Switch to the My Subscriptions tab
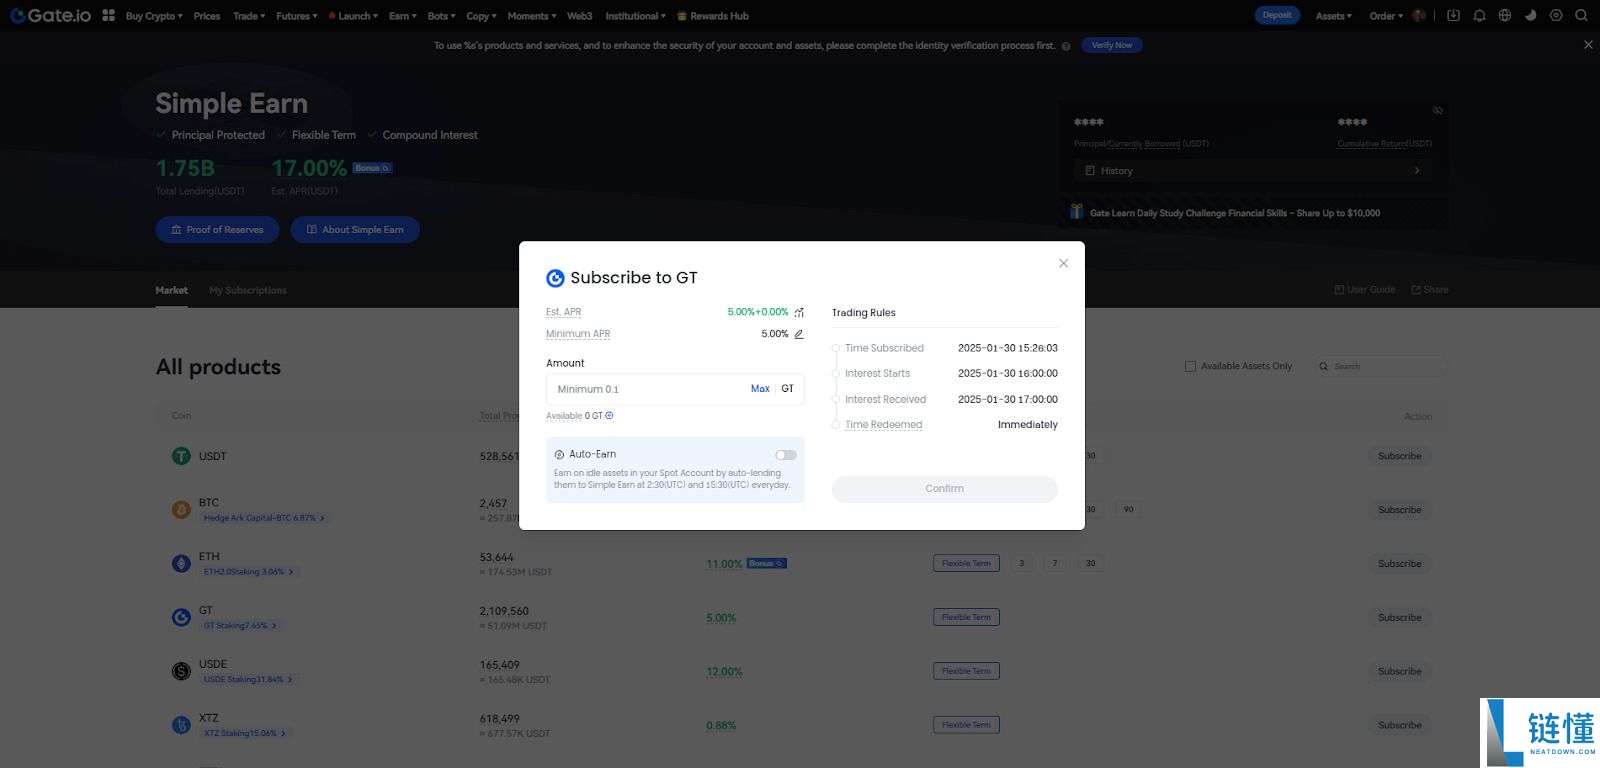1600x768 pixels. [x=248, y=290]
